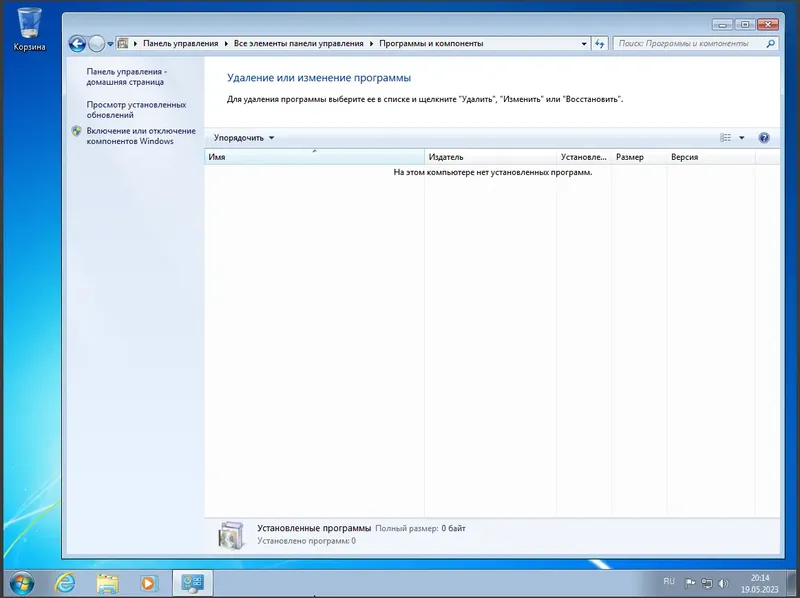The width and height of the screenshot is (800, 598).
Task: Click the Refresh icon in the address bar
Action: (600, 44)
